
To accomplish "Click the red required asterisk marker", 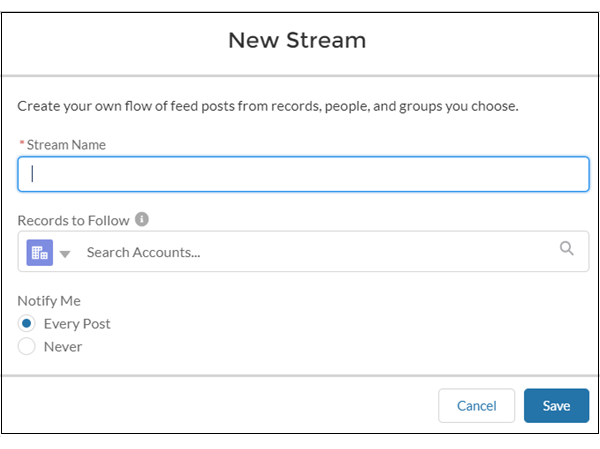I will [x=22, y=142].
